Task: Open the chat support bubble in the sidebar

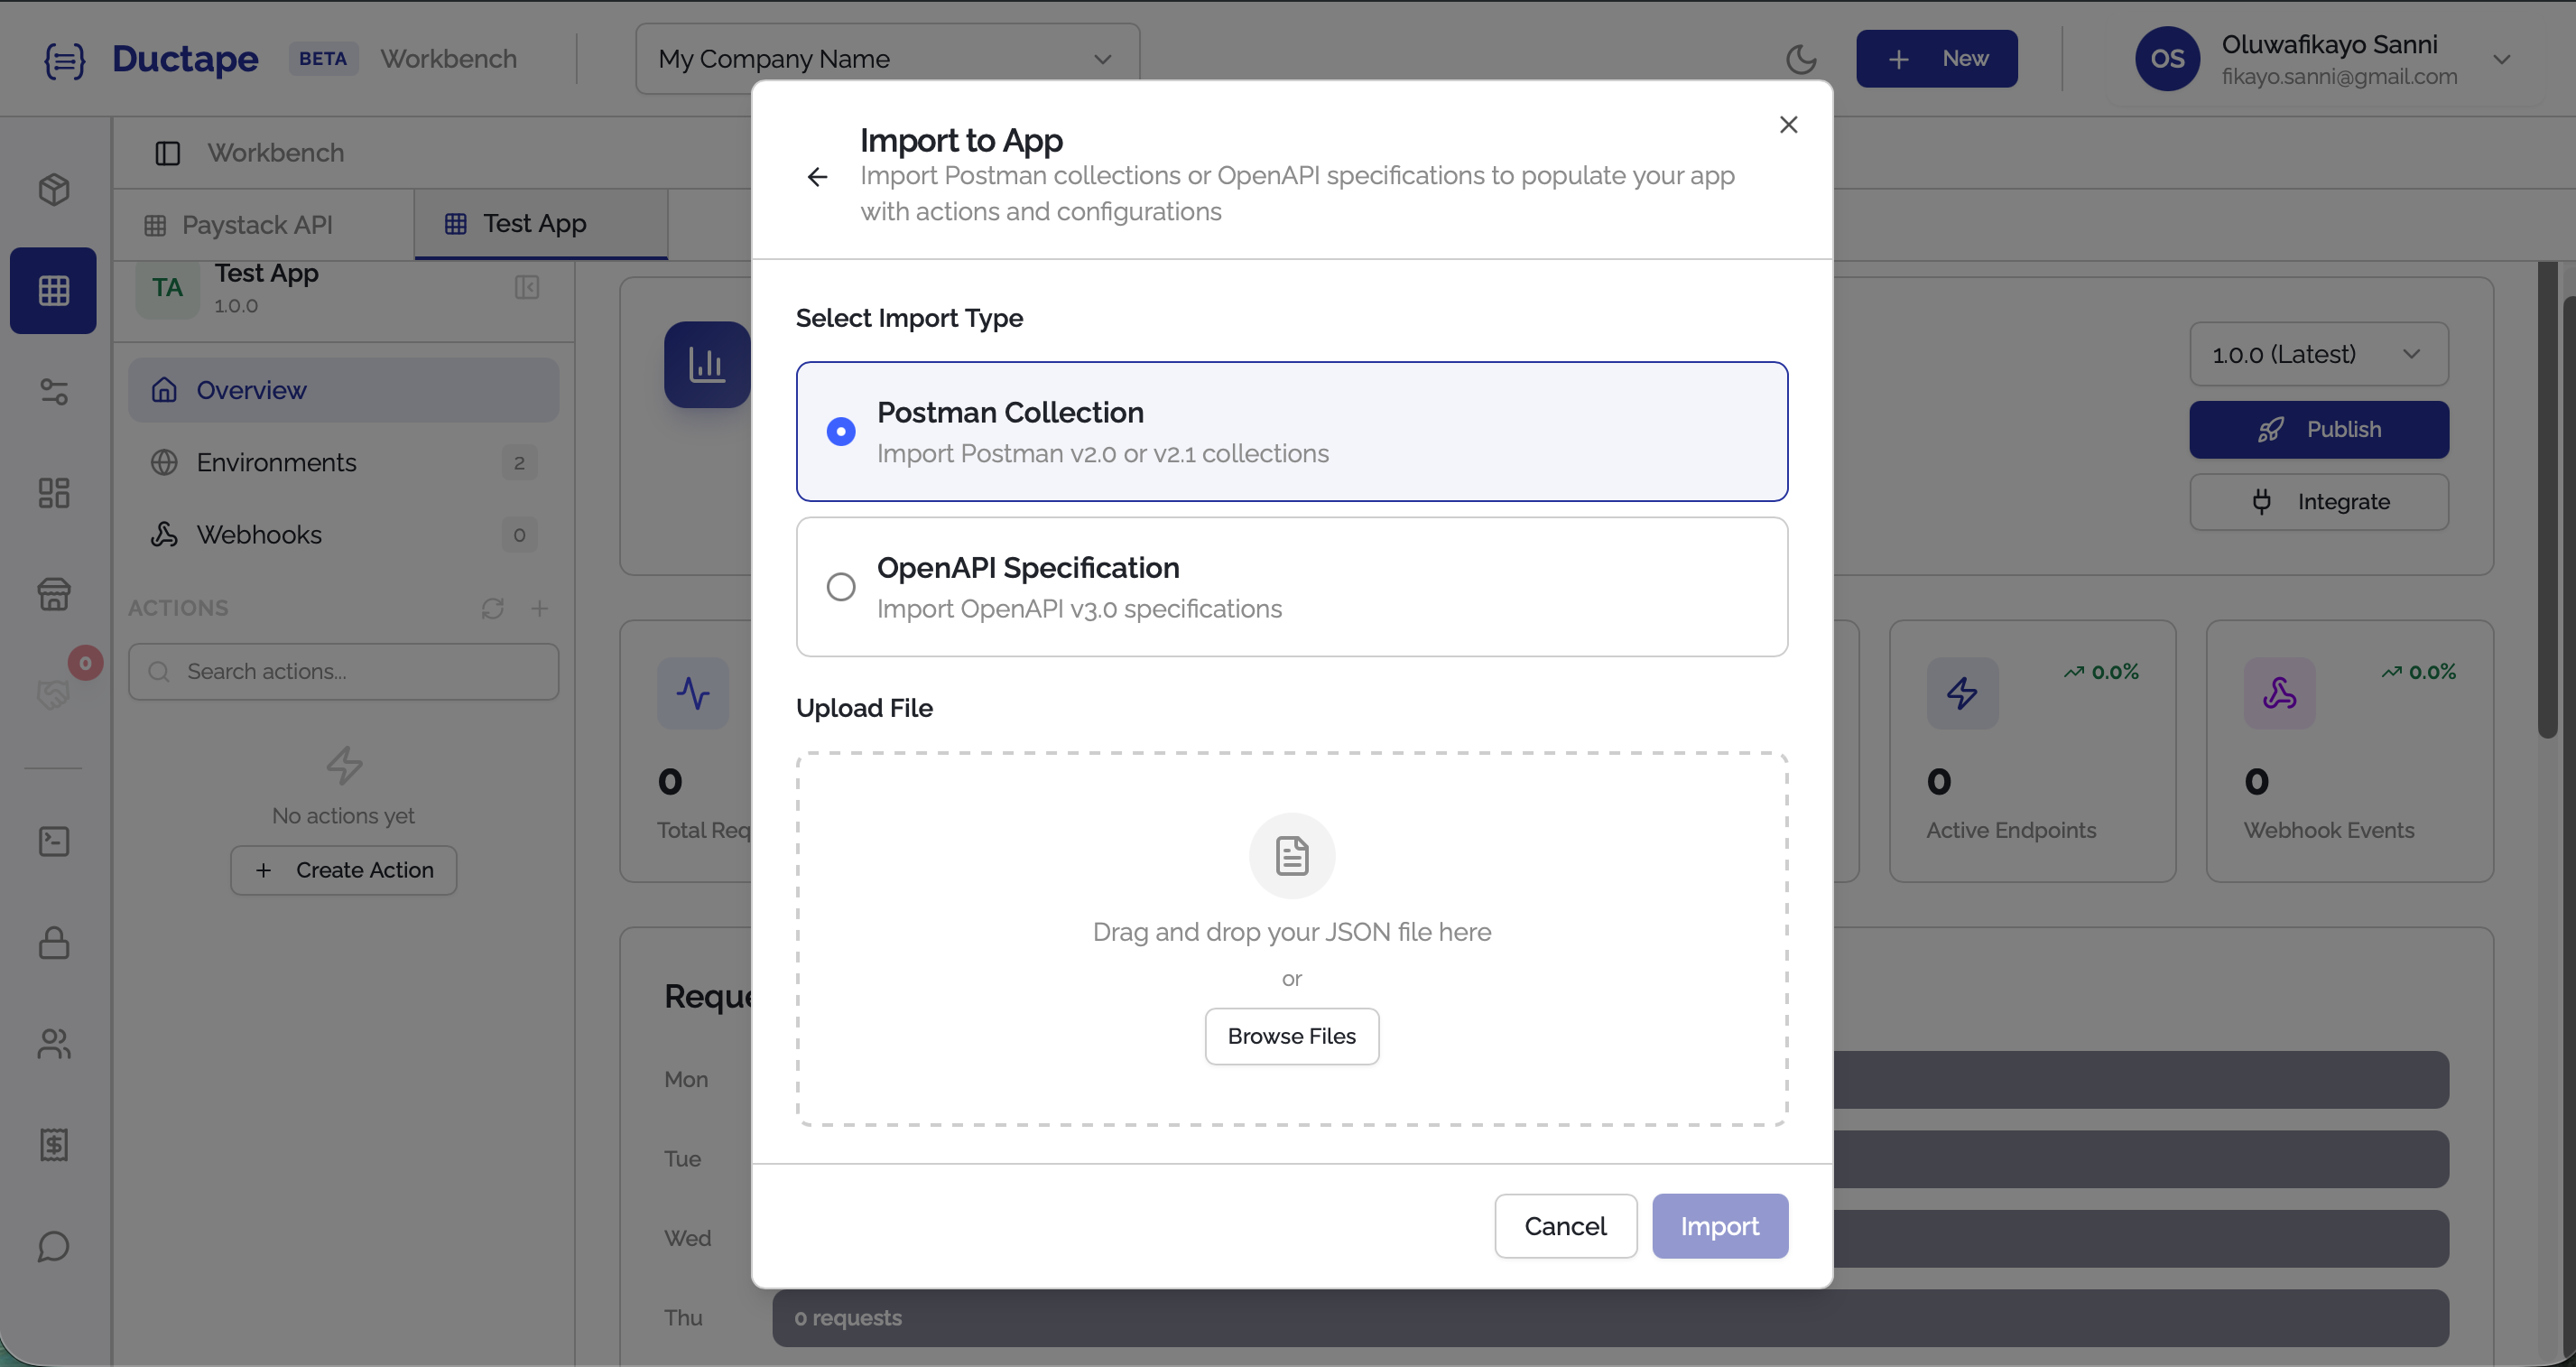Action: pos(53,1246)
